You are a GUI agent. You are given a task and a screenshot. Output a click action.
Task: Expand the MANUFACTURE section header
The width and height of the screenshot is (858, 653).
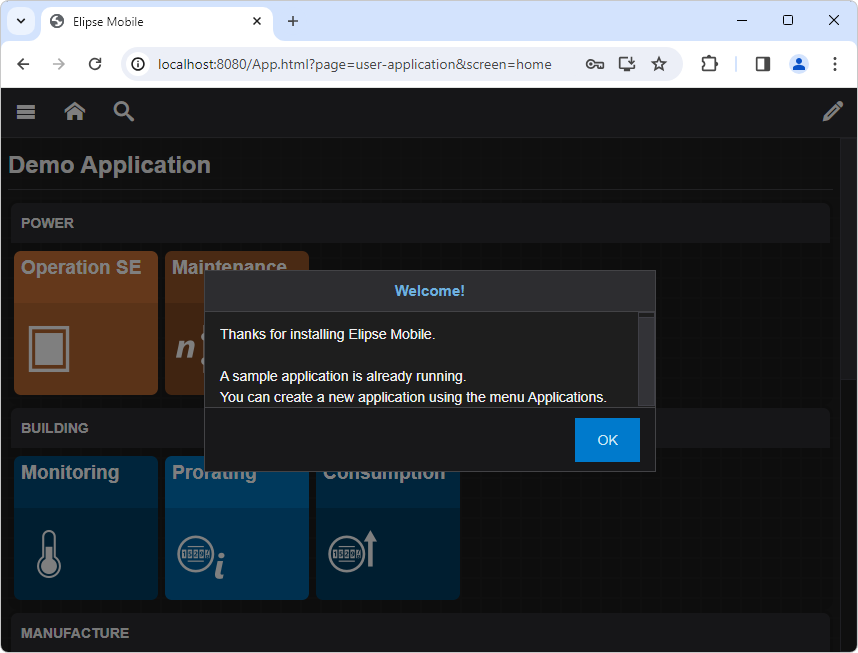[420, 633]
